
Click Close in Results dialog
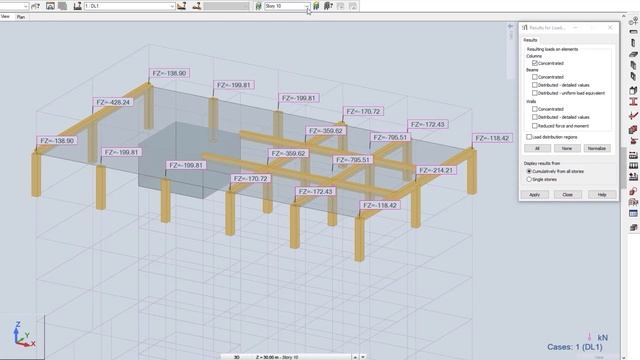coord(568,195)
